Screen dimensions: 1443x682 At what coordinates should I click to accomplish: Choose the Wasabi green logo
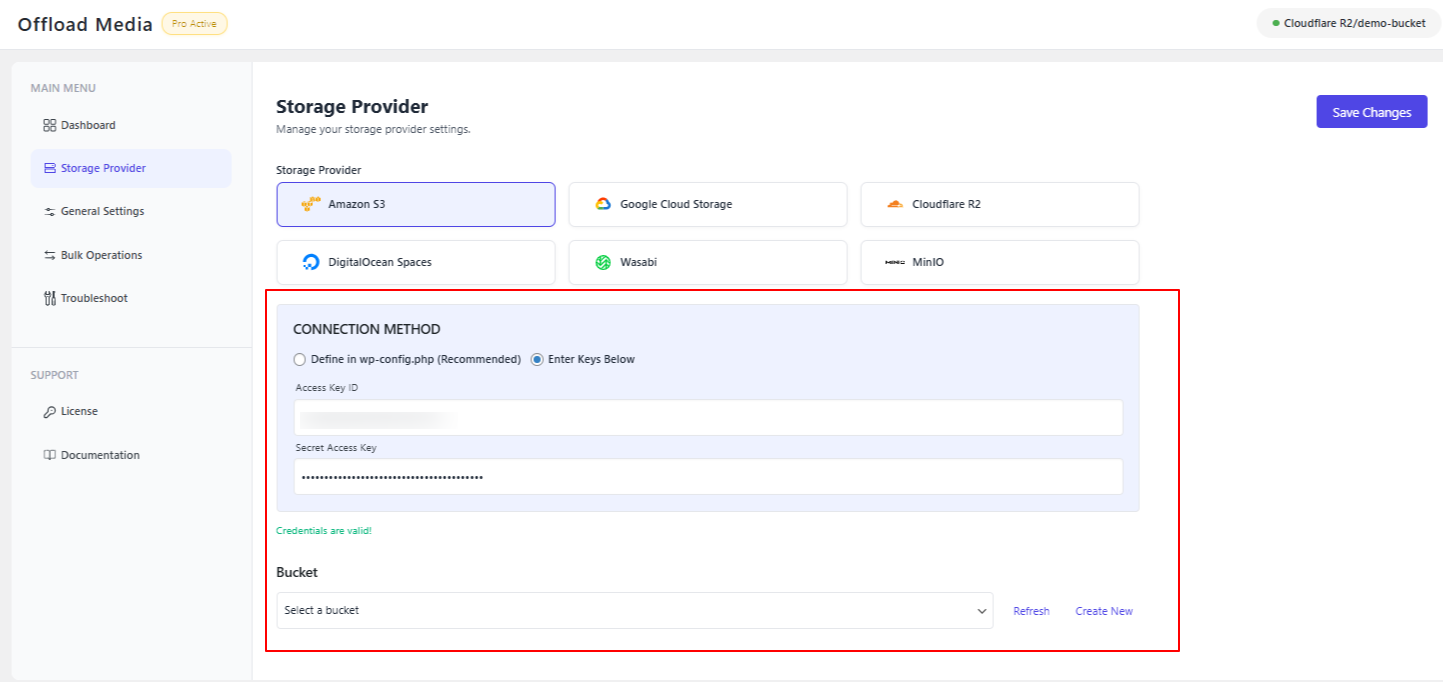603,262
